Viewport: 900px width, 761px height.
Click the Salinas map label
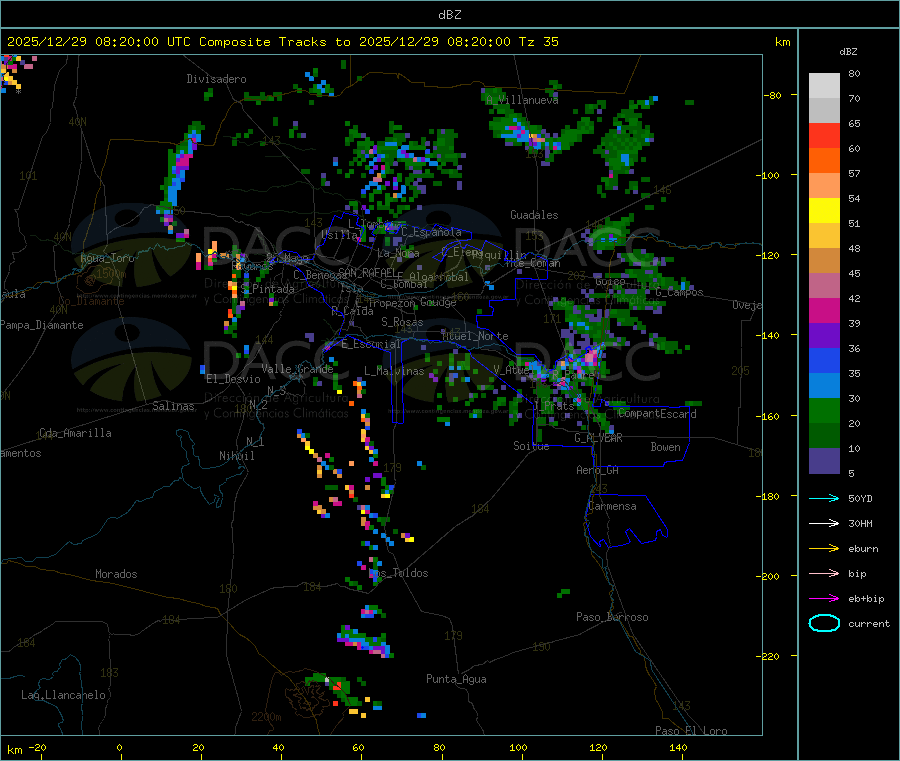[x=173, y=406]
